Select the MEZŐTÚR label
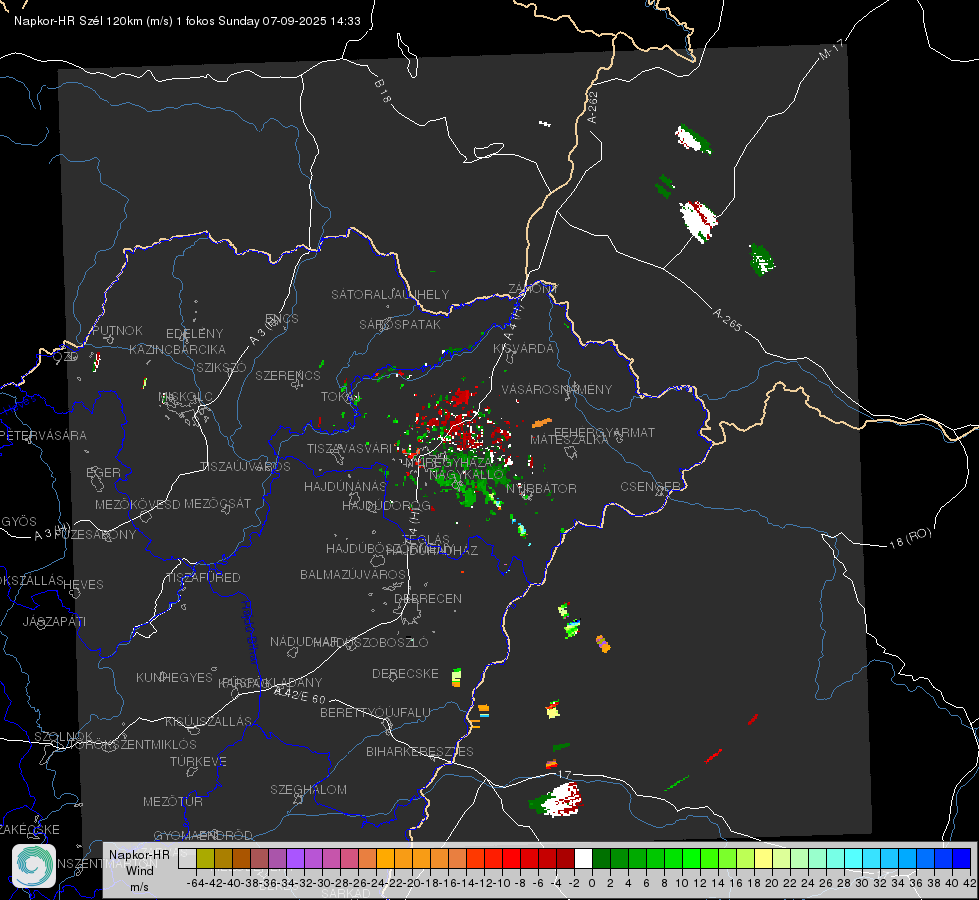Screen dimensions: 979x900 173,801
